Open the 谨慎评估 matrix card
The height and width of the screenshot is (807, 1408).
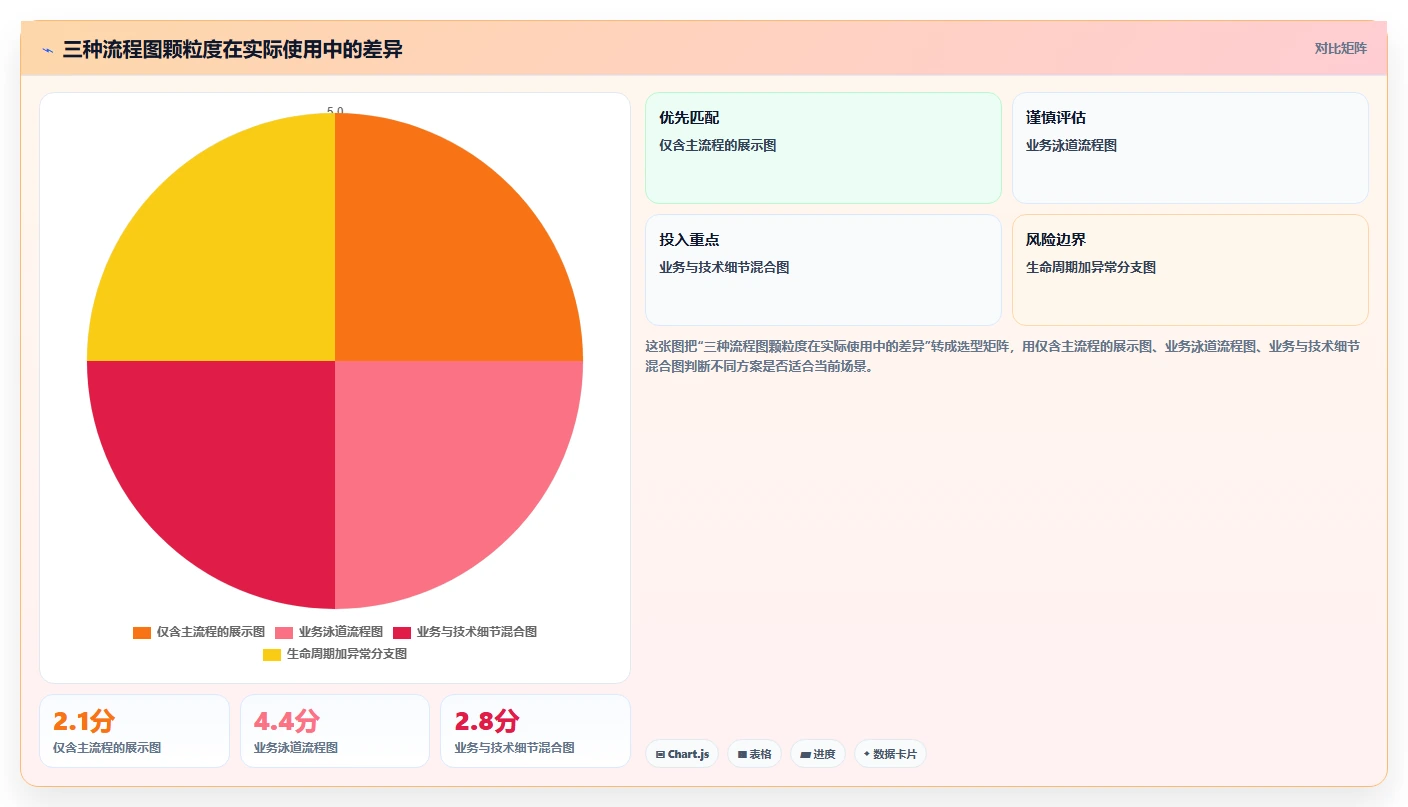point(1190,148)
